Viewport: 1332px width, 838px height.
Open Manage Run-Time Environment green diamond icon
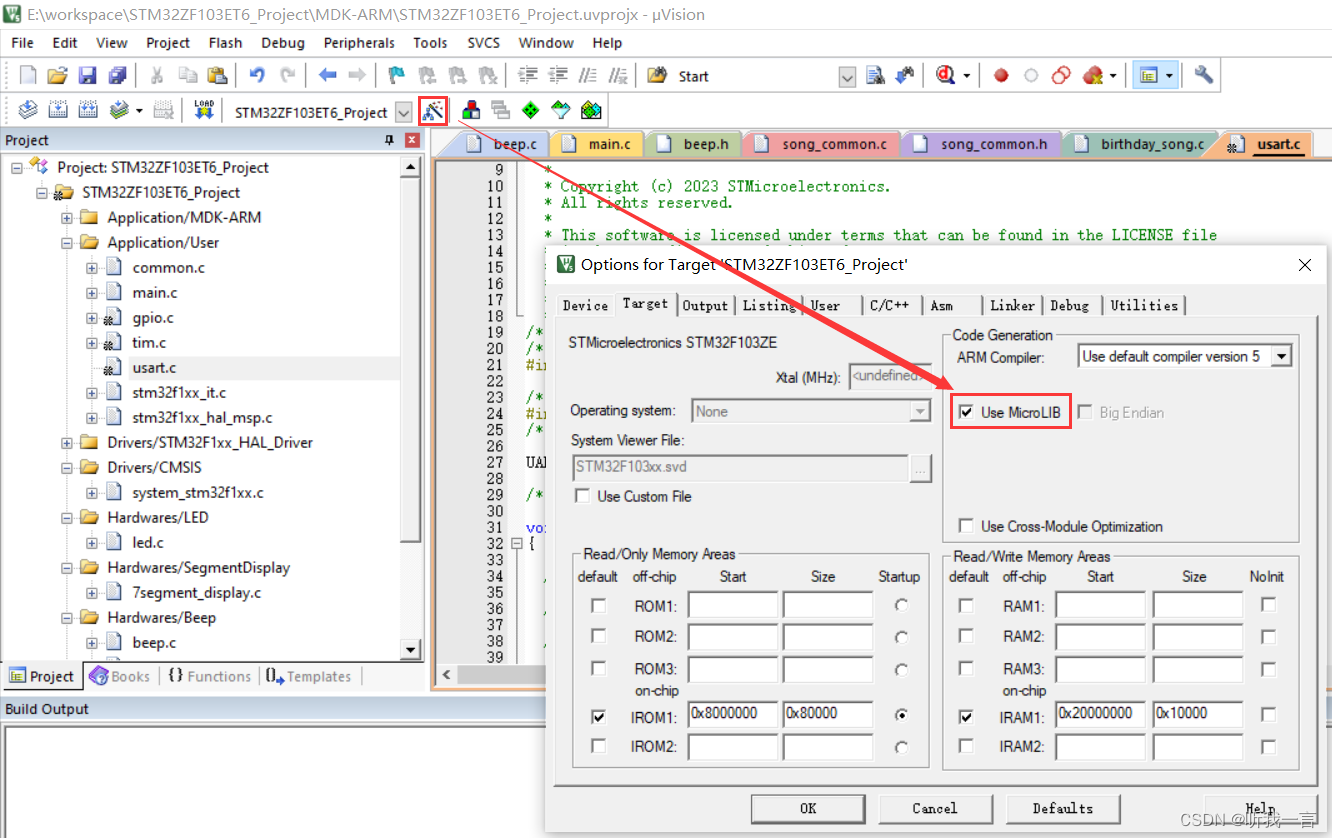click(x=530, y=111)
